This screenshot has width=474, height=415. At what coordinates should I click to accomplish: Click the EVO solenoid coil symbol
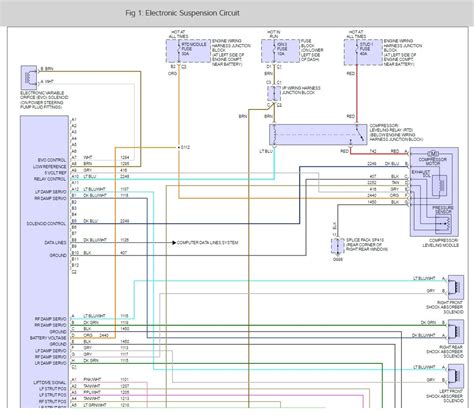click(x=29, y=77)
